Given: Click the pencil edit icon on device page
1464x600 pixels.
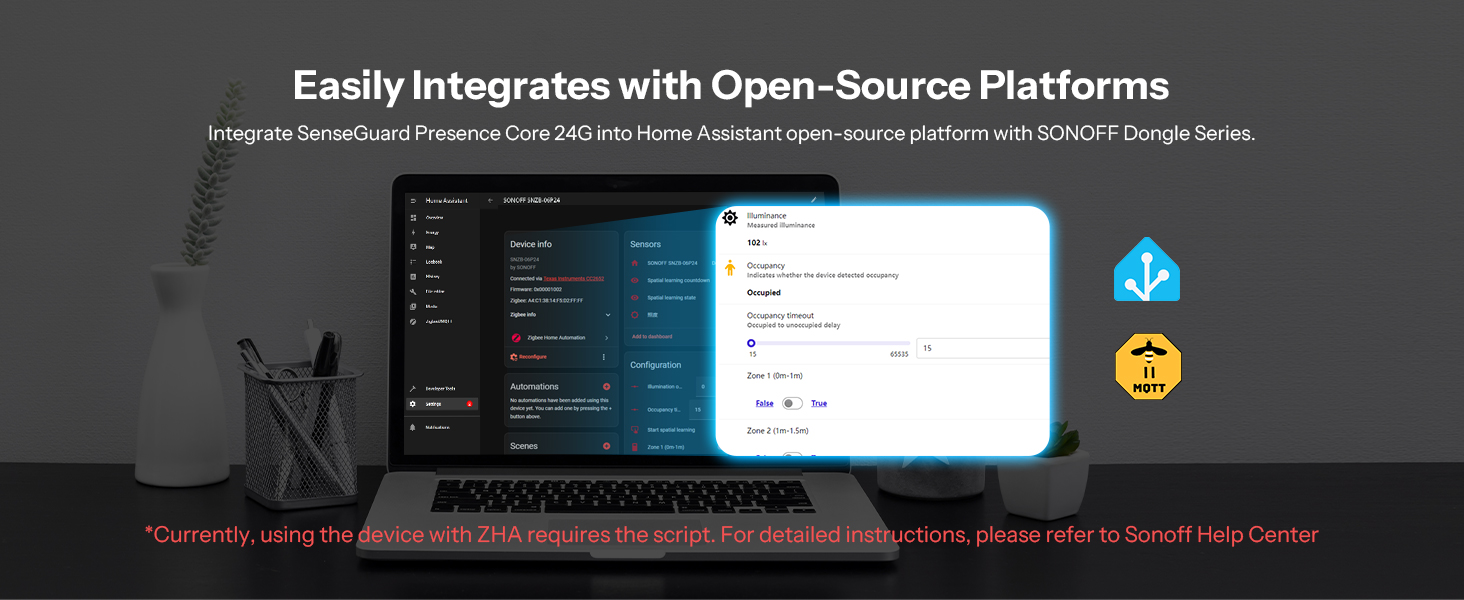Looking at the screenshot, I should pyautogui.click(x=813, y=200).
